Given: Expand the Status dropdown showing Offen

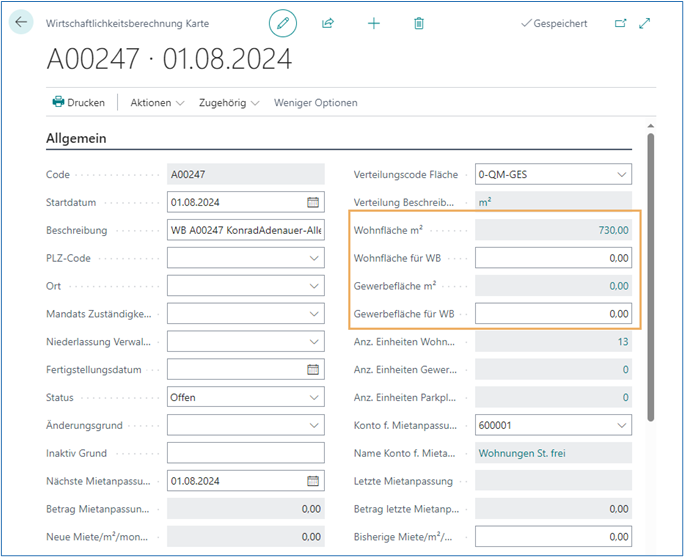Looking at the screenshot, I should [x=313, y=397].
